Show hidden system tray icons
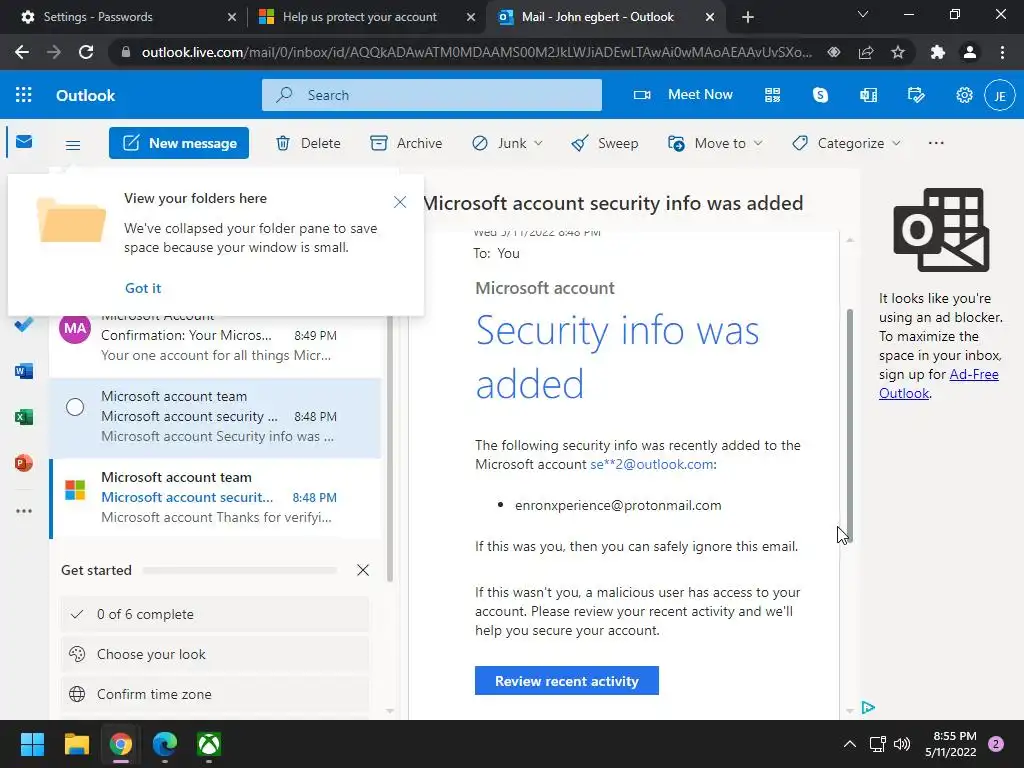The image size is (1024, 768). (850, 744)
